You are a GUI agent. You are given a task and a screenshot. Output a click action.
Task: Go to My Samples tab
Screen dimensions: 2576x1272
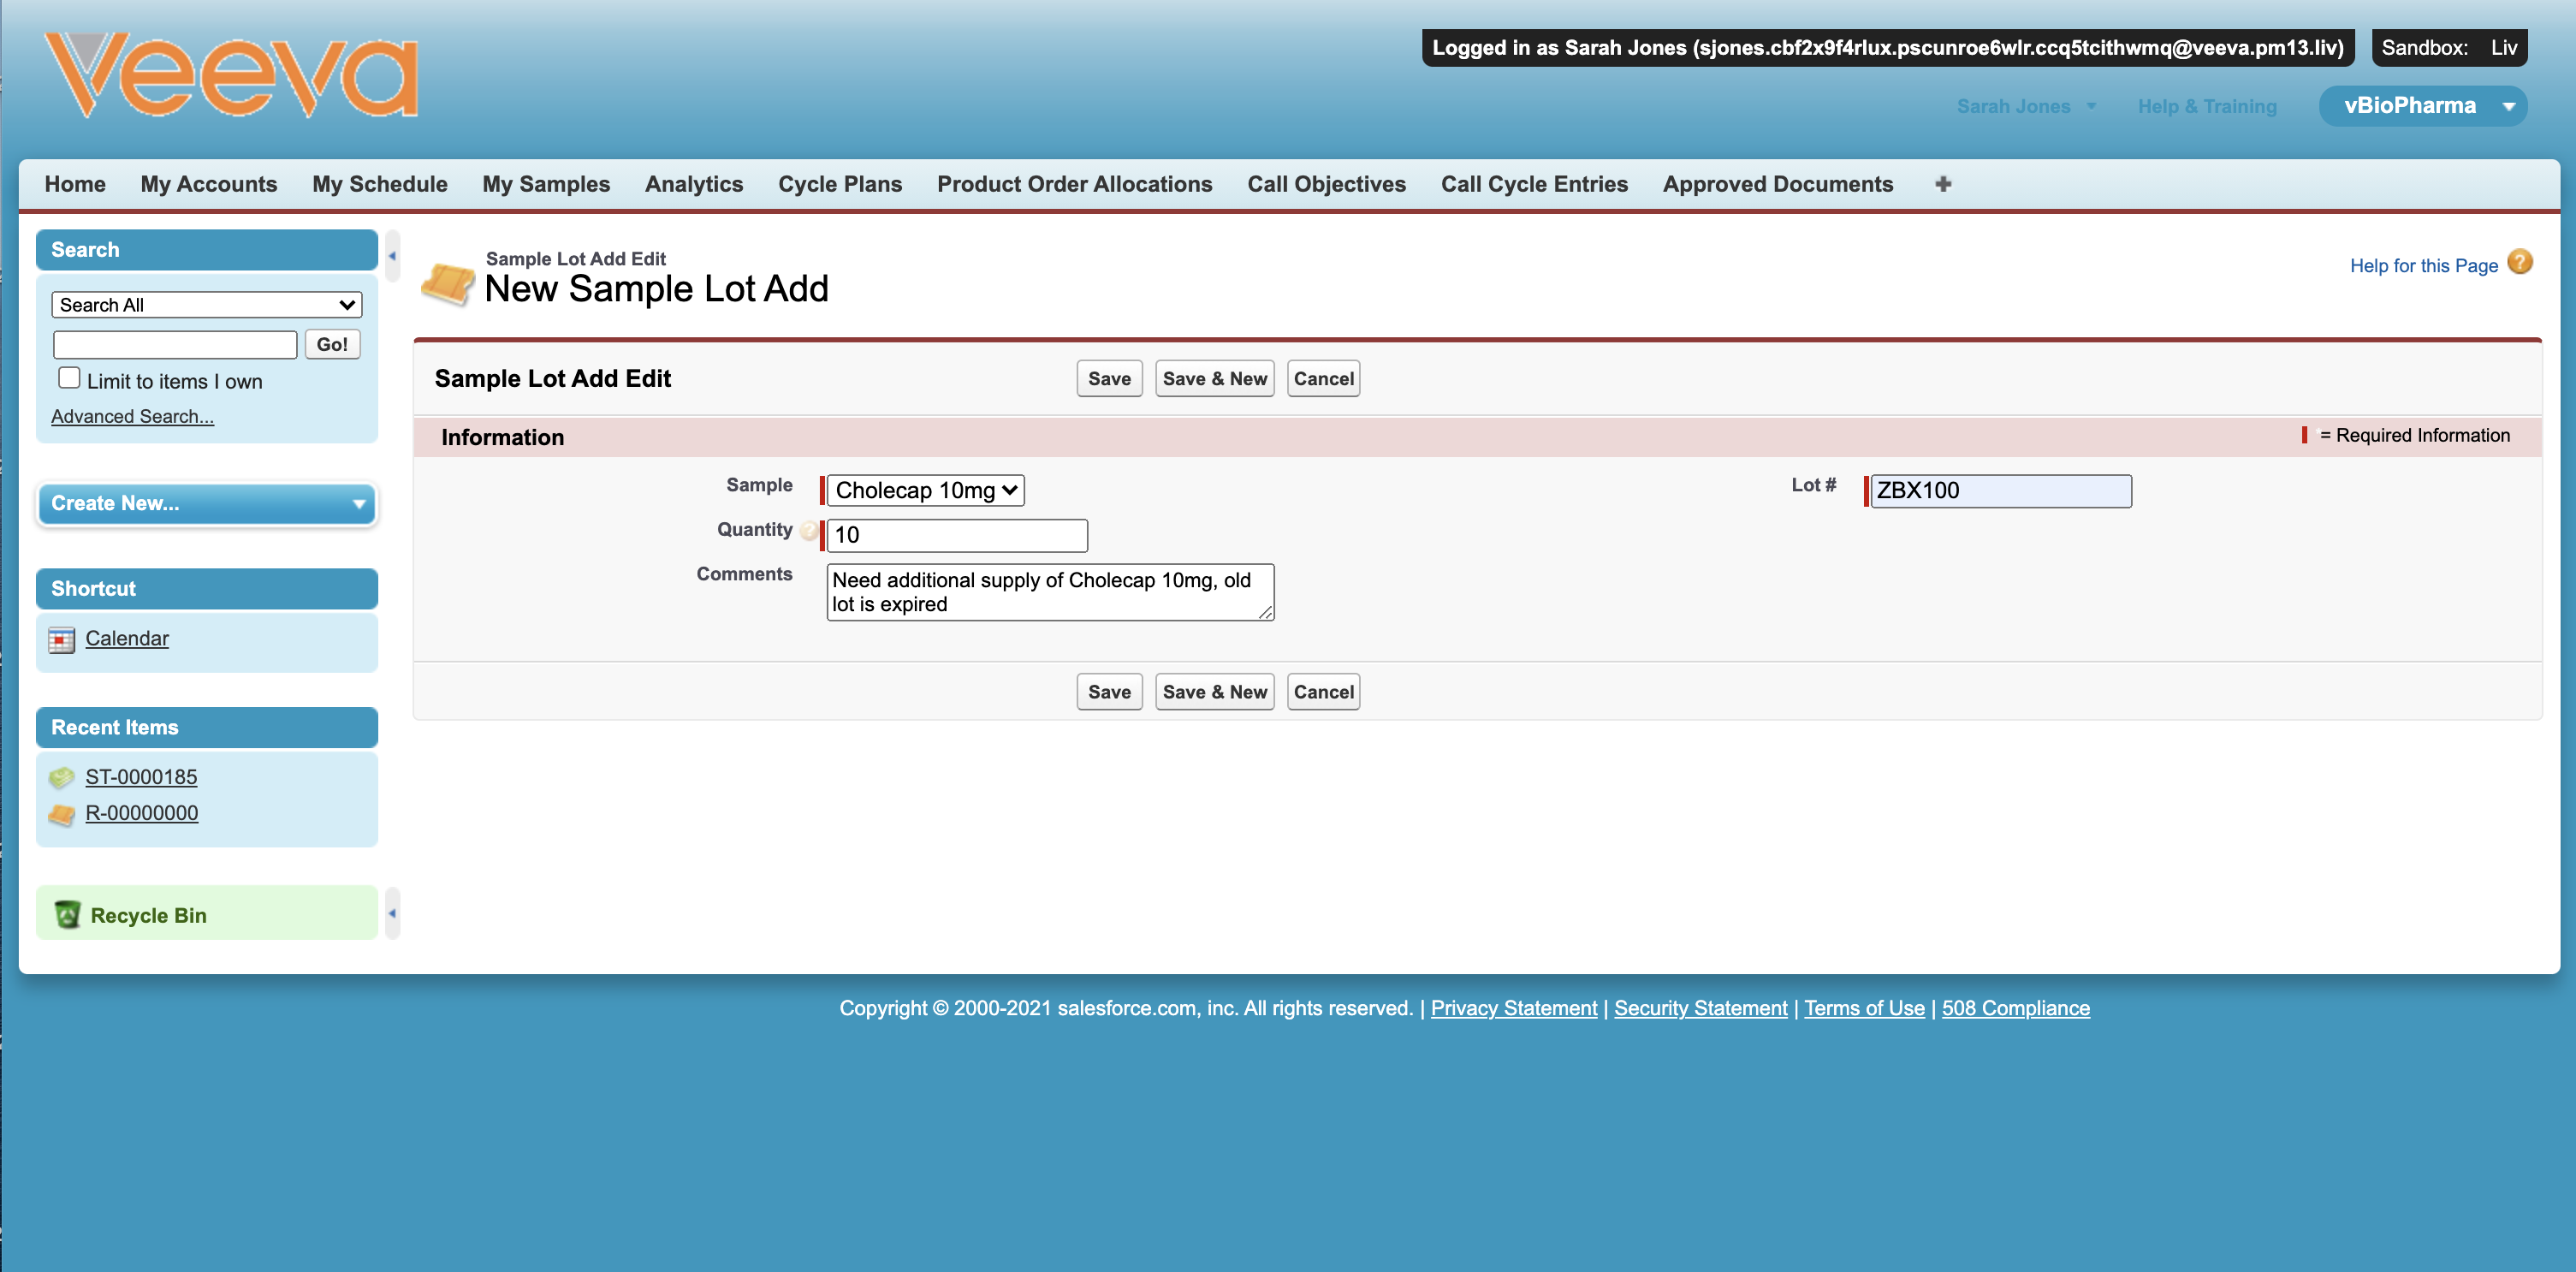tap(545, 184)
